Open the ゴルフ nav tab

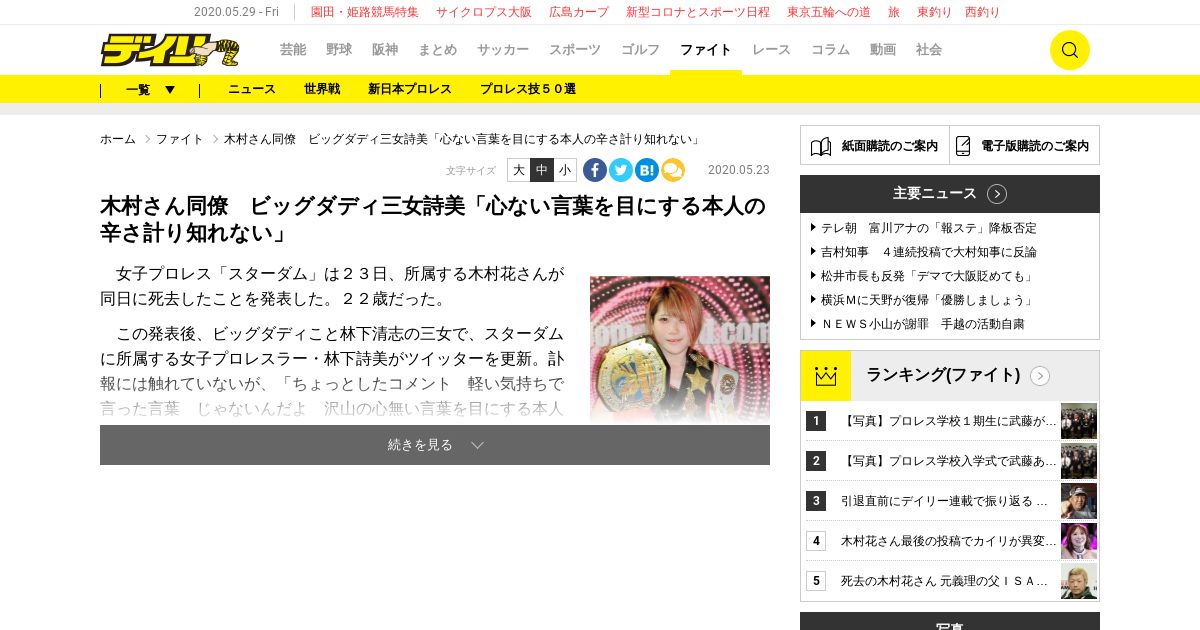[x=641, y=50]
